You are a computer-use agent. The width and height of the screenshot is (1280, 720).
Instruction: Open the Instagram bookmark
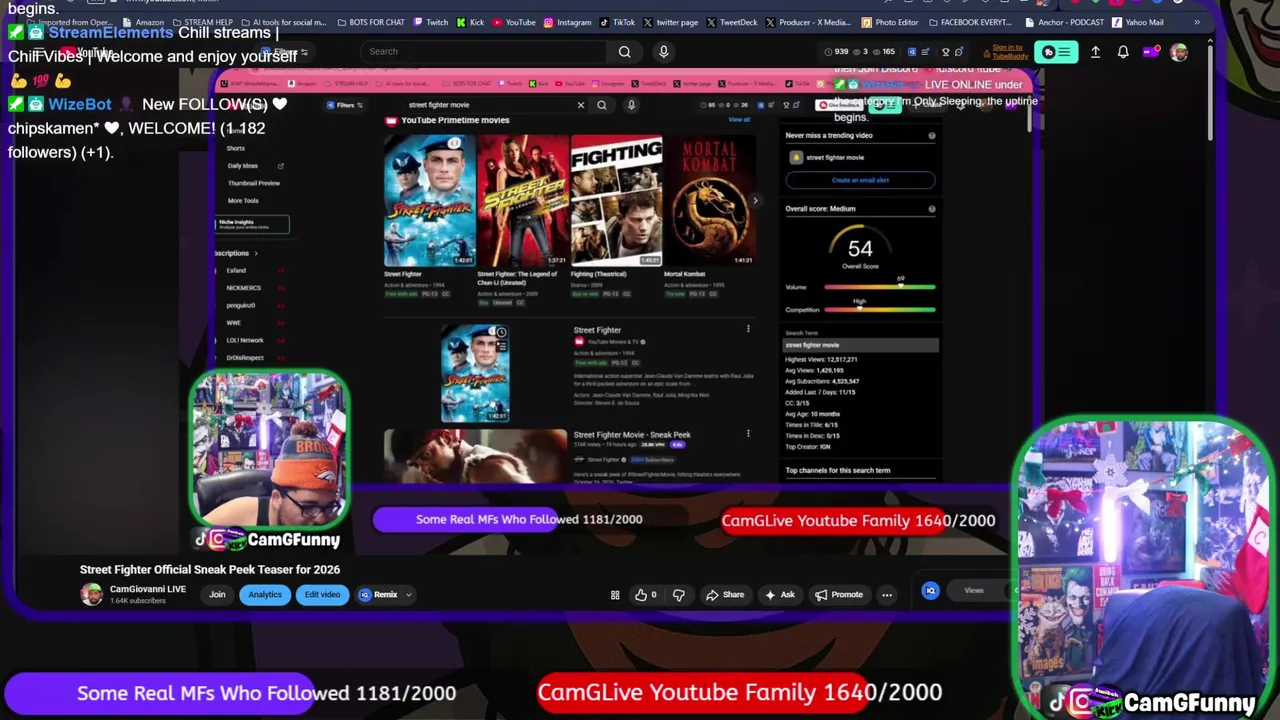567,22
